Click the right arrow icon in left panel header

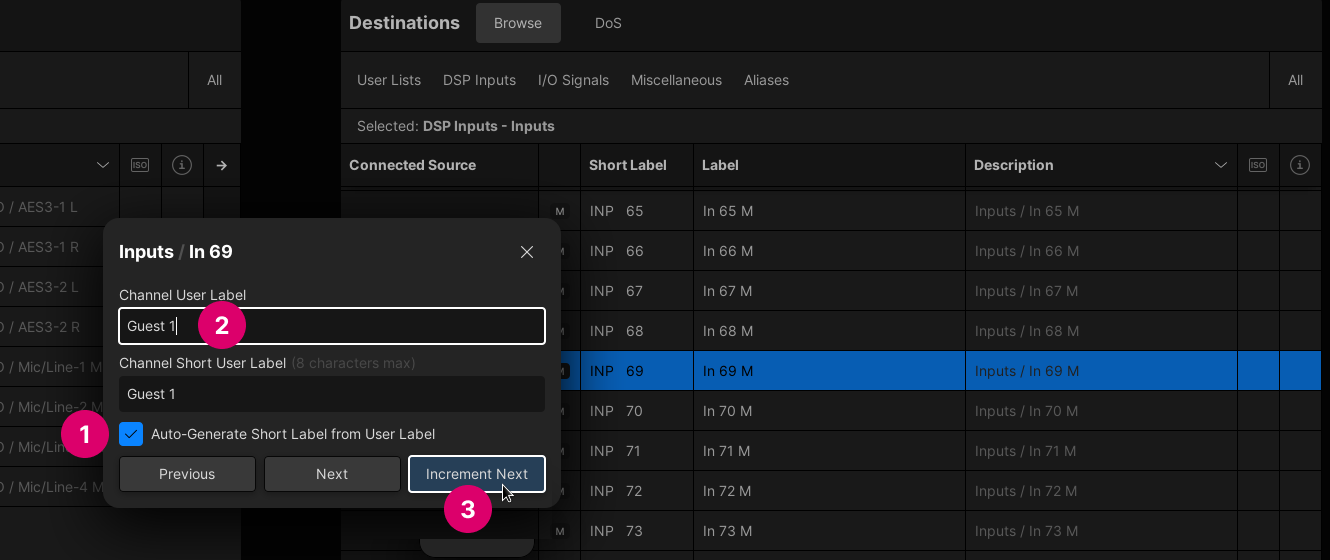(222, 165)
